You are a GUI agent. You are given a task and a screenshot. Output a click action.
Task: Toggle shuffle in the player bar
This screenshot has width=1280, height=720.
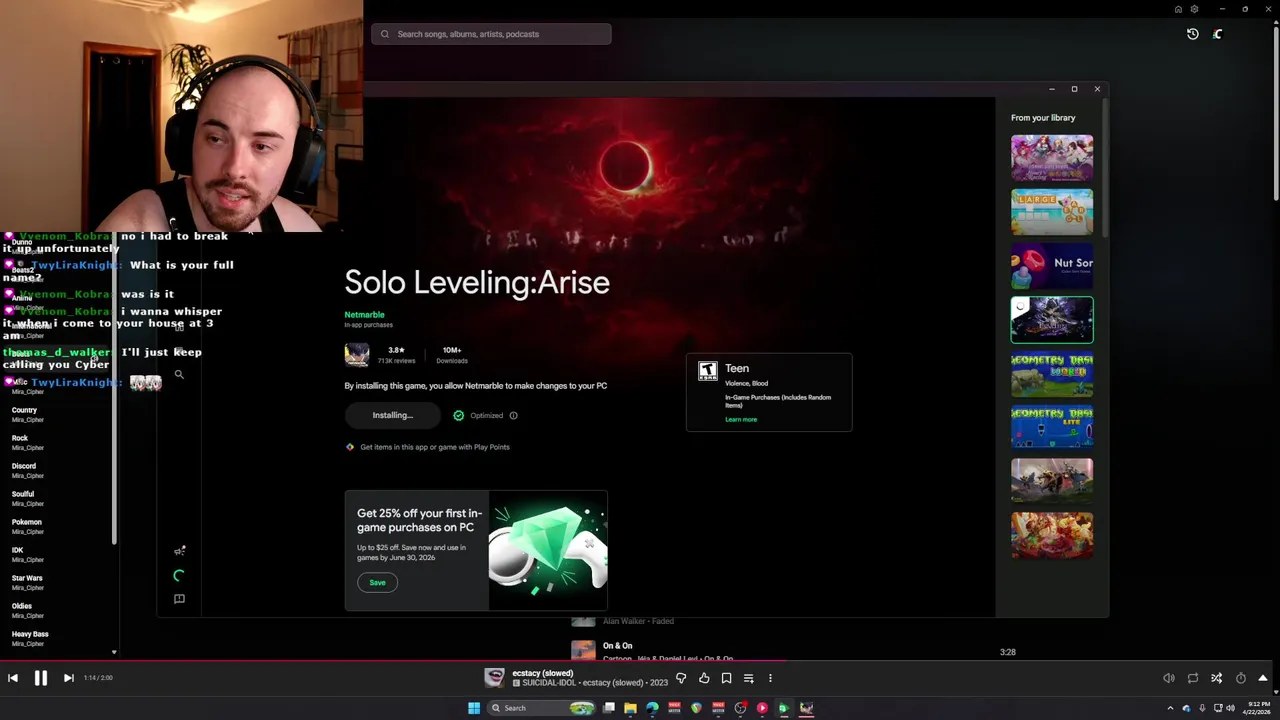click(x=1217, y=678)
